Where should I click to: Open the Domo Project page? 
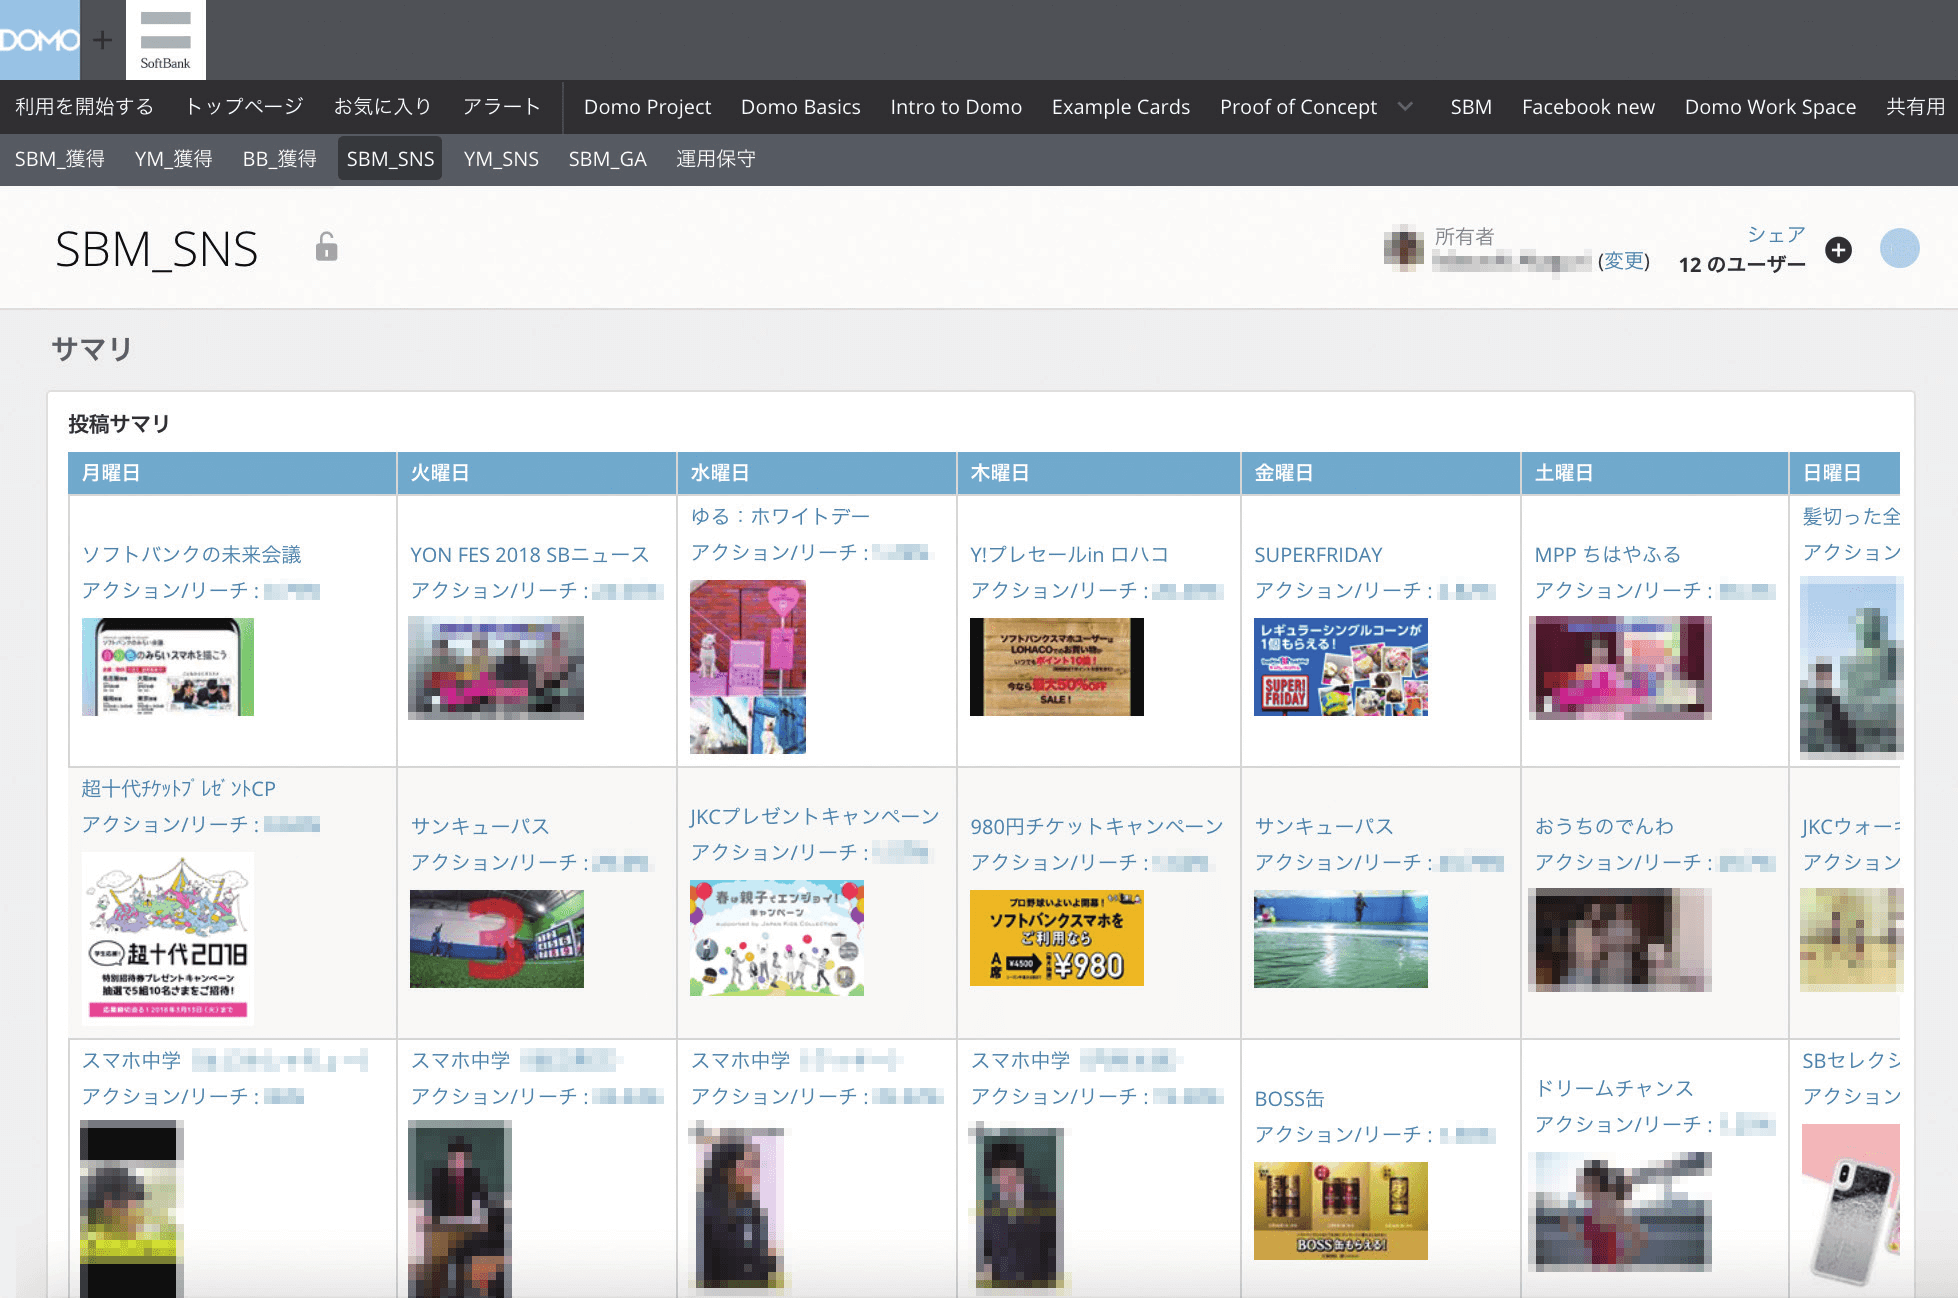[647, 106]
